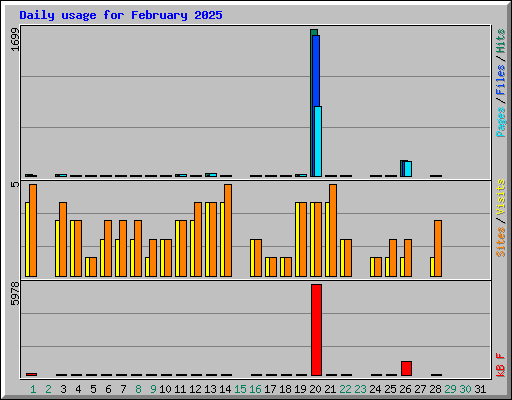
Task: Click the 1699 axis maximum label
Action: click(15, 39)
